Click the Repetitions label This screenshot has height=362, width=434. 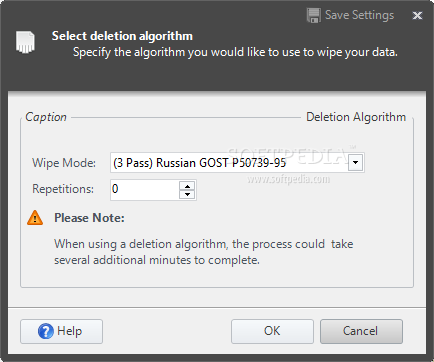(63, 189)
